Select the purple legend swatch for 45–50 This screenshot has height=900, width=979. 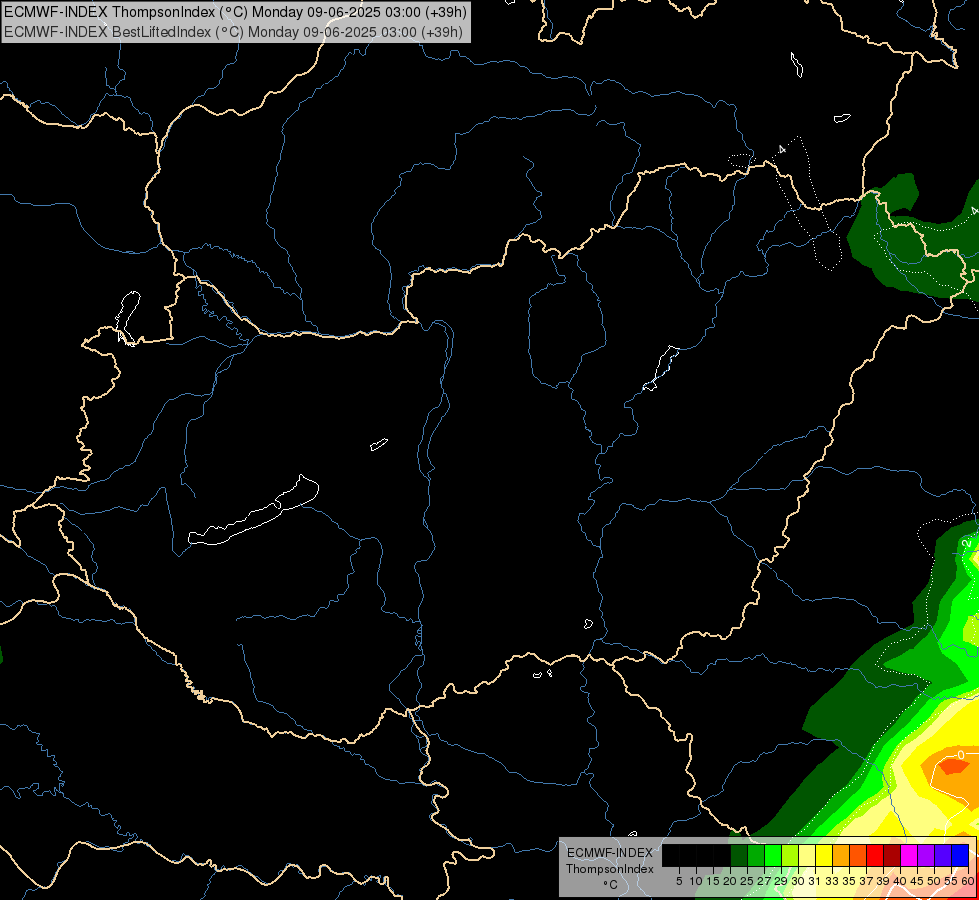pos(926,856)
